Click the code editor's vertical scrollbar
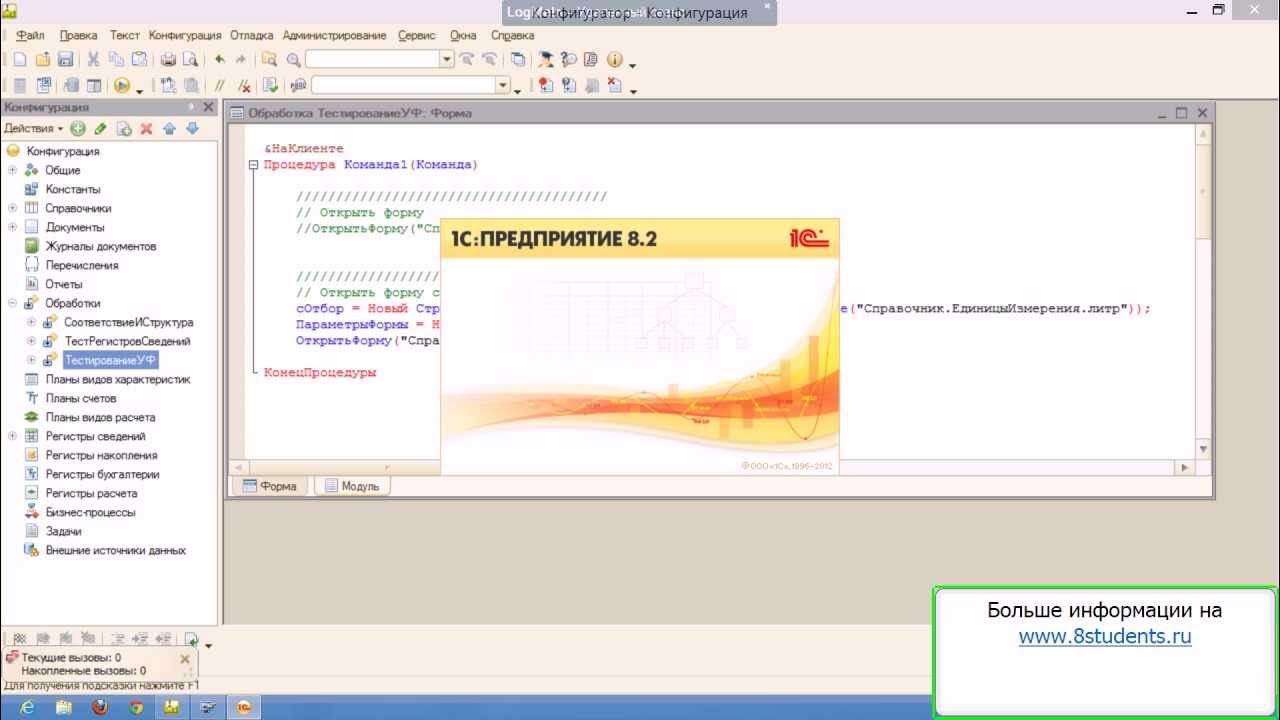The image size is (1280, 720). [x=1203, y=292]
